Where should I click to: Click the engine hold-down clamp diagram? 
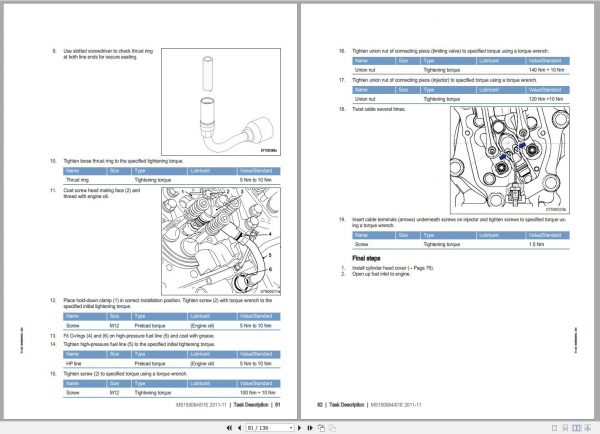(221, 241)
